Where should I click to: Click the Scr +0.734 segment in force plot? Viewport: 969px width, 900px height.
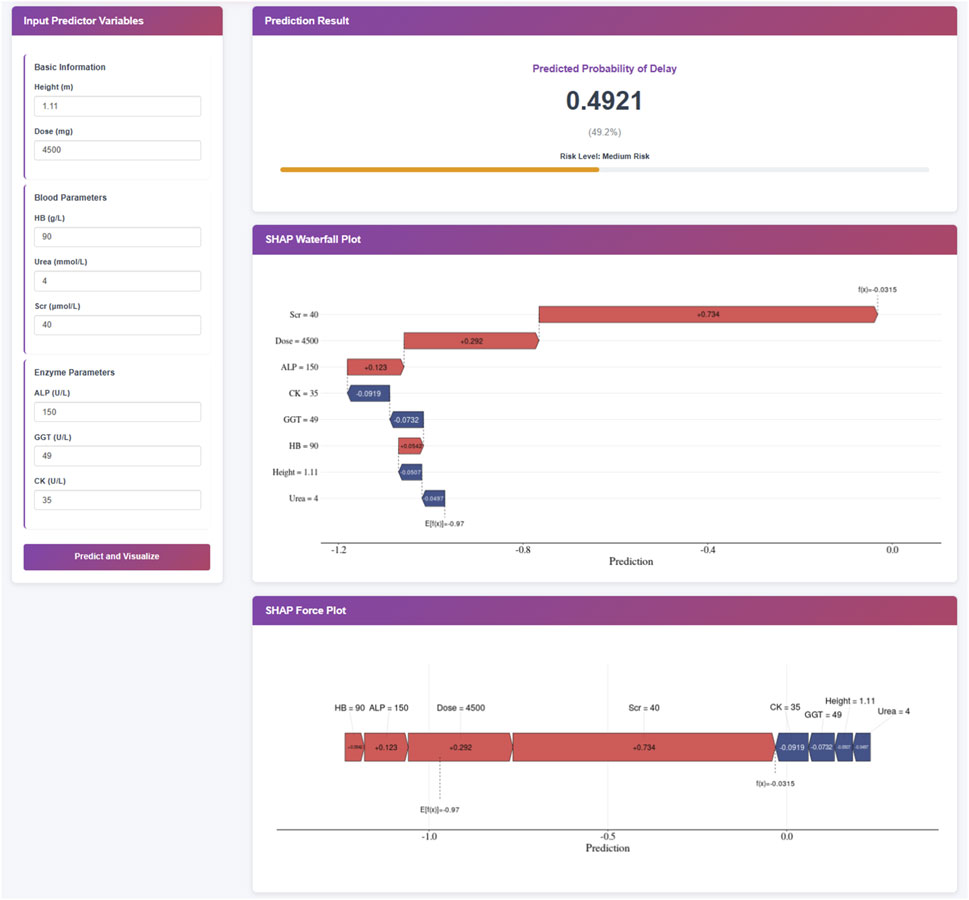tap(643, 747)
